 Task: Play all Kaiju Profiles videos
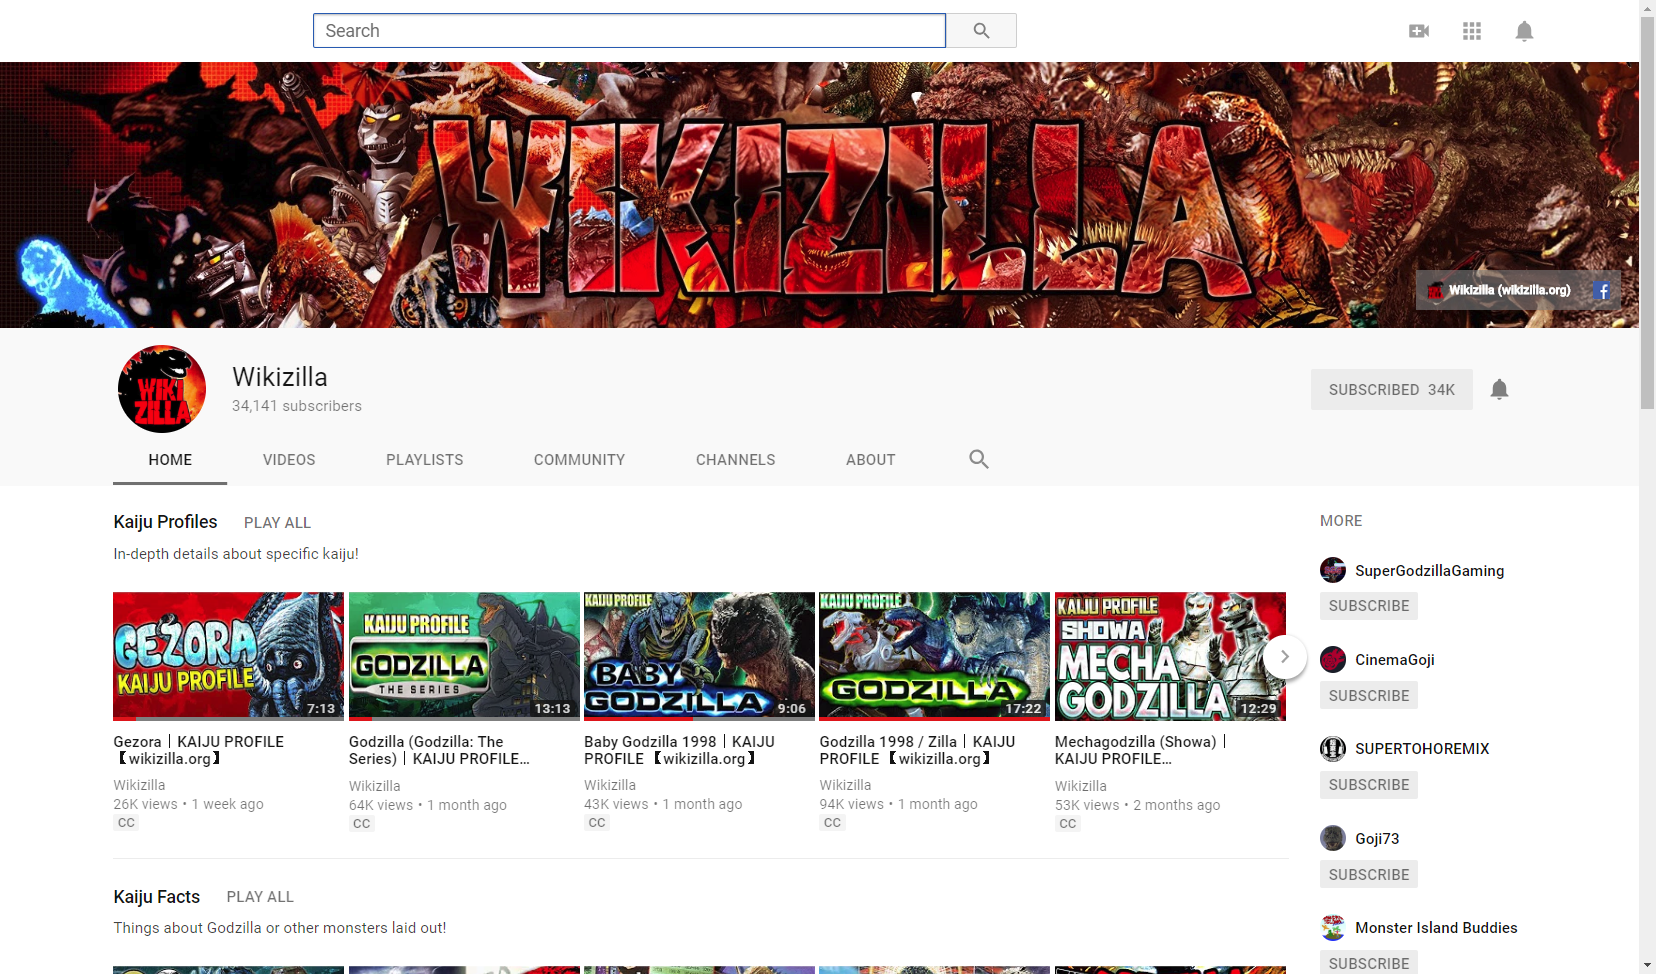coord(277,523)
